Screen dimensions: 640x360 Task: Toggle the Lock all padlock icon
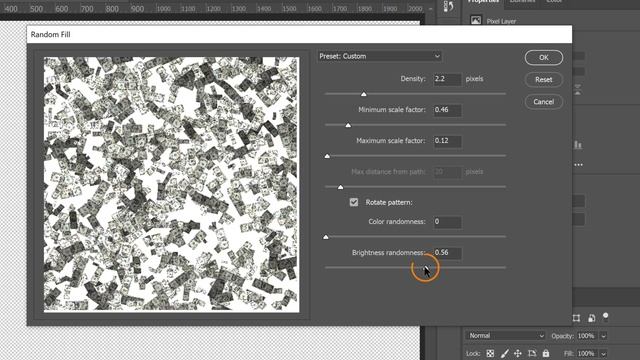[546, 353]
